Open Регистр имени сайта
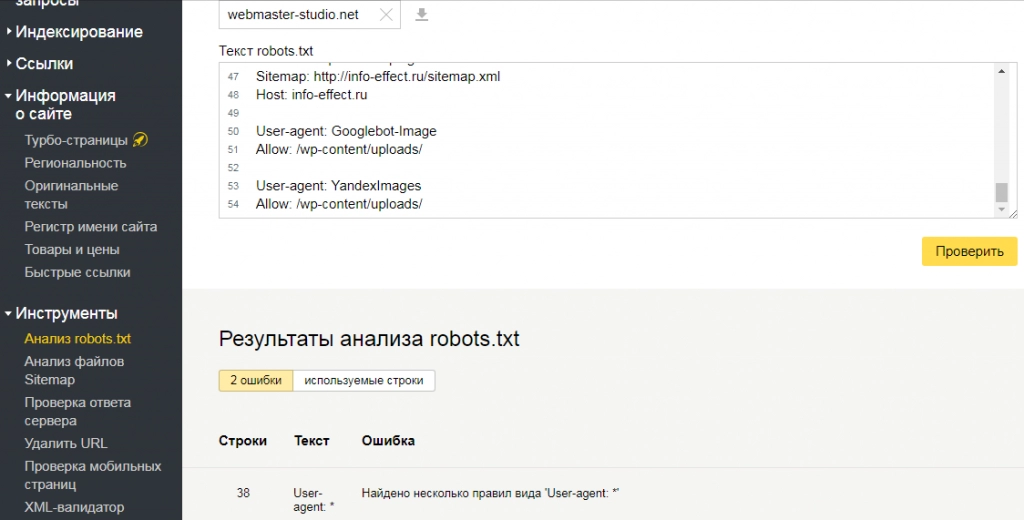The image size is (1024, 520). [91, 227]
